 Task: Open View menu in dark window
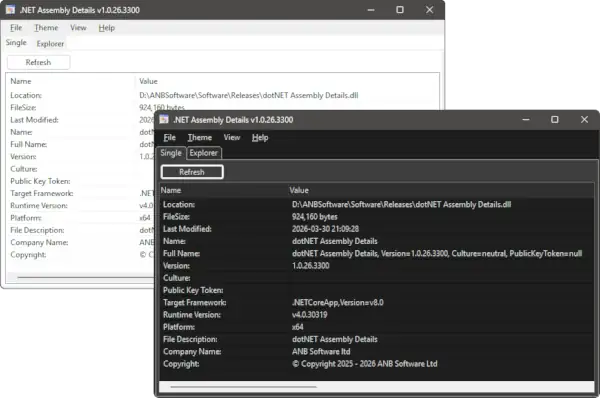[232, 137]
